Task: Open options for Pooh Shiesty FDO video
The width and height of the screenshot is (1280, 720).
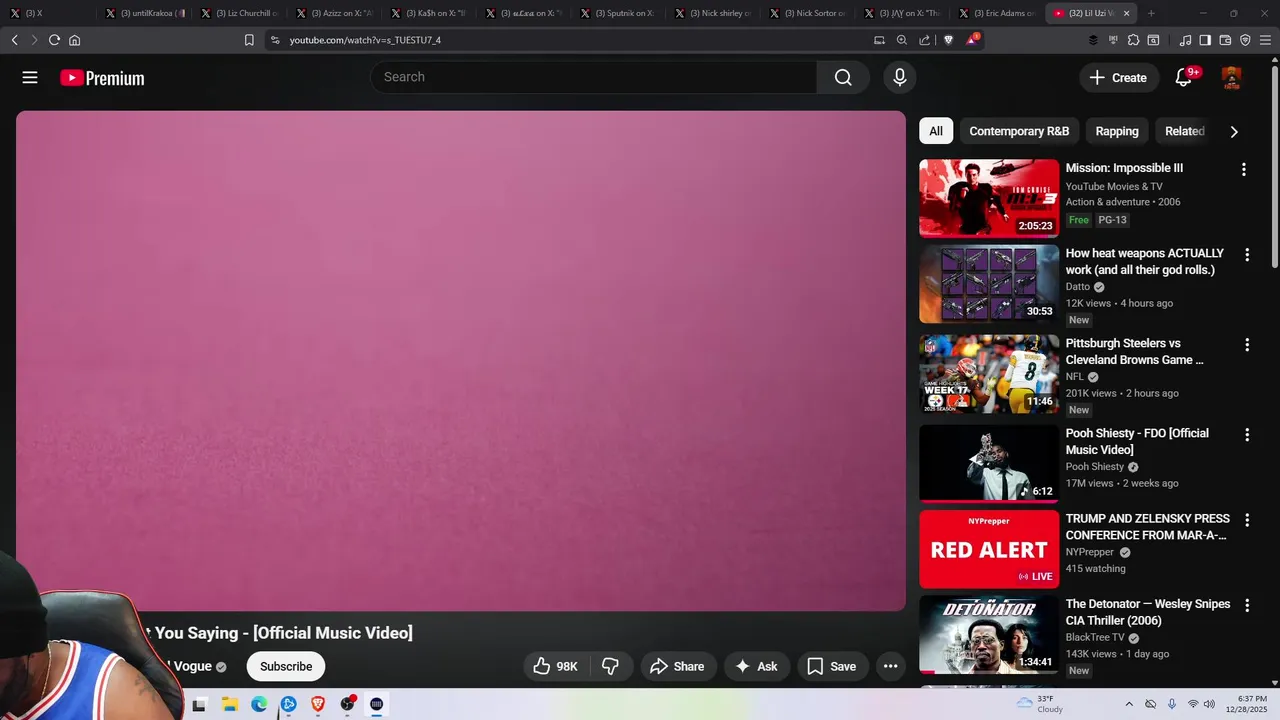Action: pos(1247,435)
